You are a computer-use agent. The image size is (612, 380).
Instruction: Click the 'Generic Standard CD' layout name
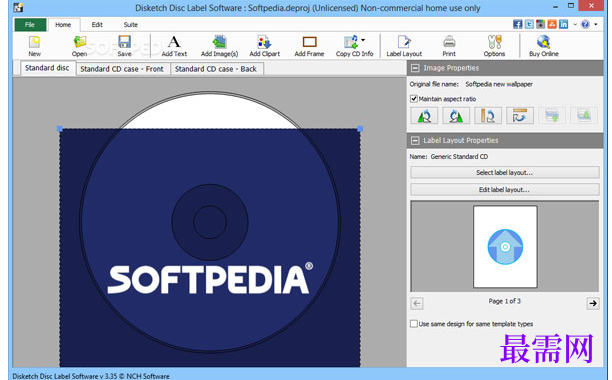pyautogui.click(x=459, y=156)
